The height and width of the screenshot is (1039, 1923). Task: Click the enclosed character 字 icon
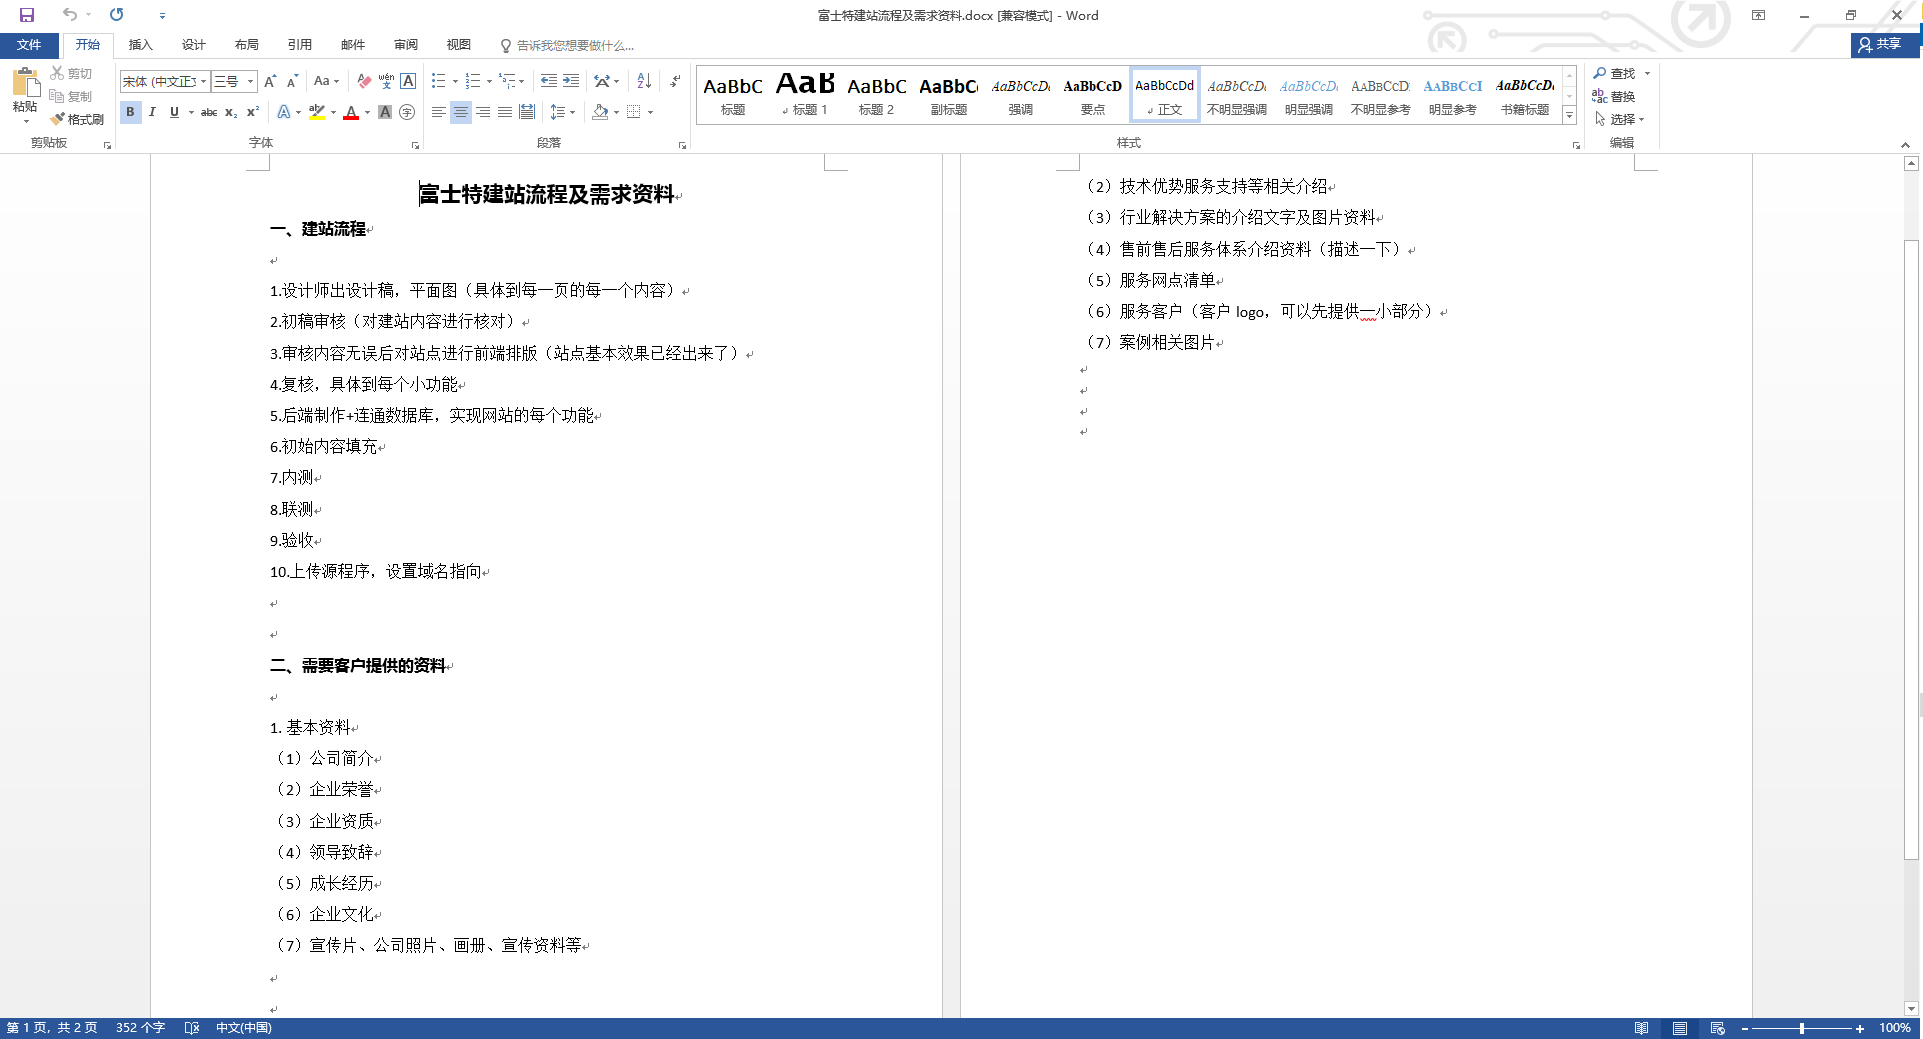point(407,112)
